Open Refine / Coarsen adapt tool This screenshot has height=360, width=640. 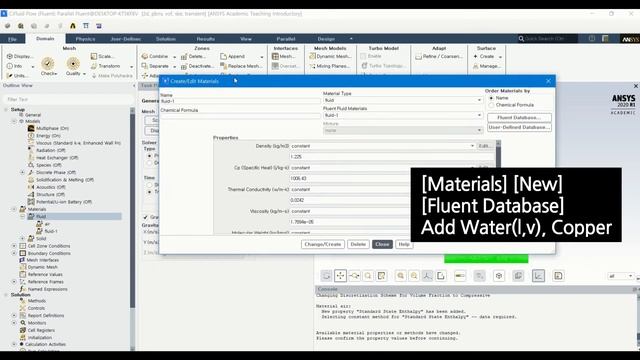pos(439,56)
